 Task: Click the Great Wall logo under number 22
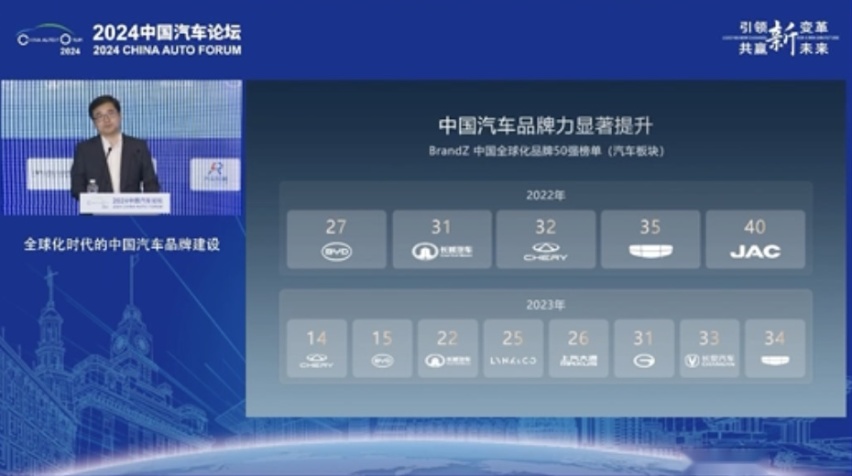click(447, 361)
